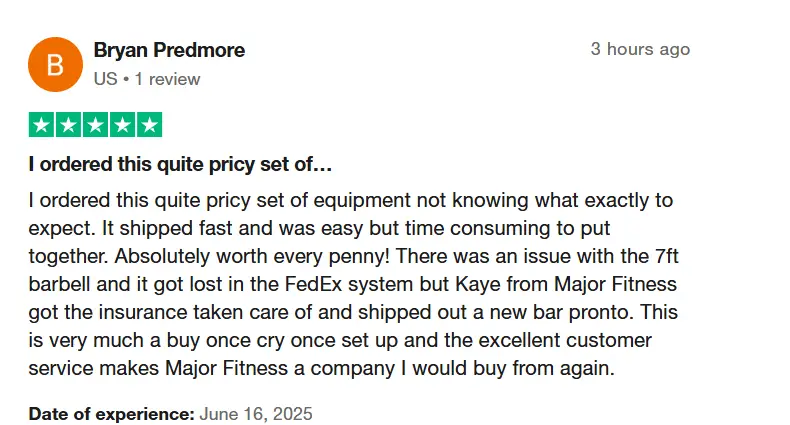The width and height of the screenshot is (790, 425).
Task: Click the 'US' country label
Action: click(105, 79)
